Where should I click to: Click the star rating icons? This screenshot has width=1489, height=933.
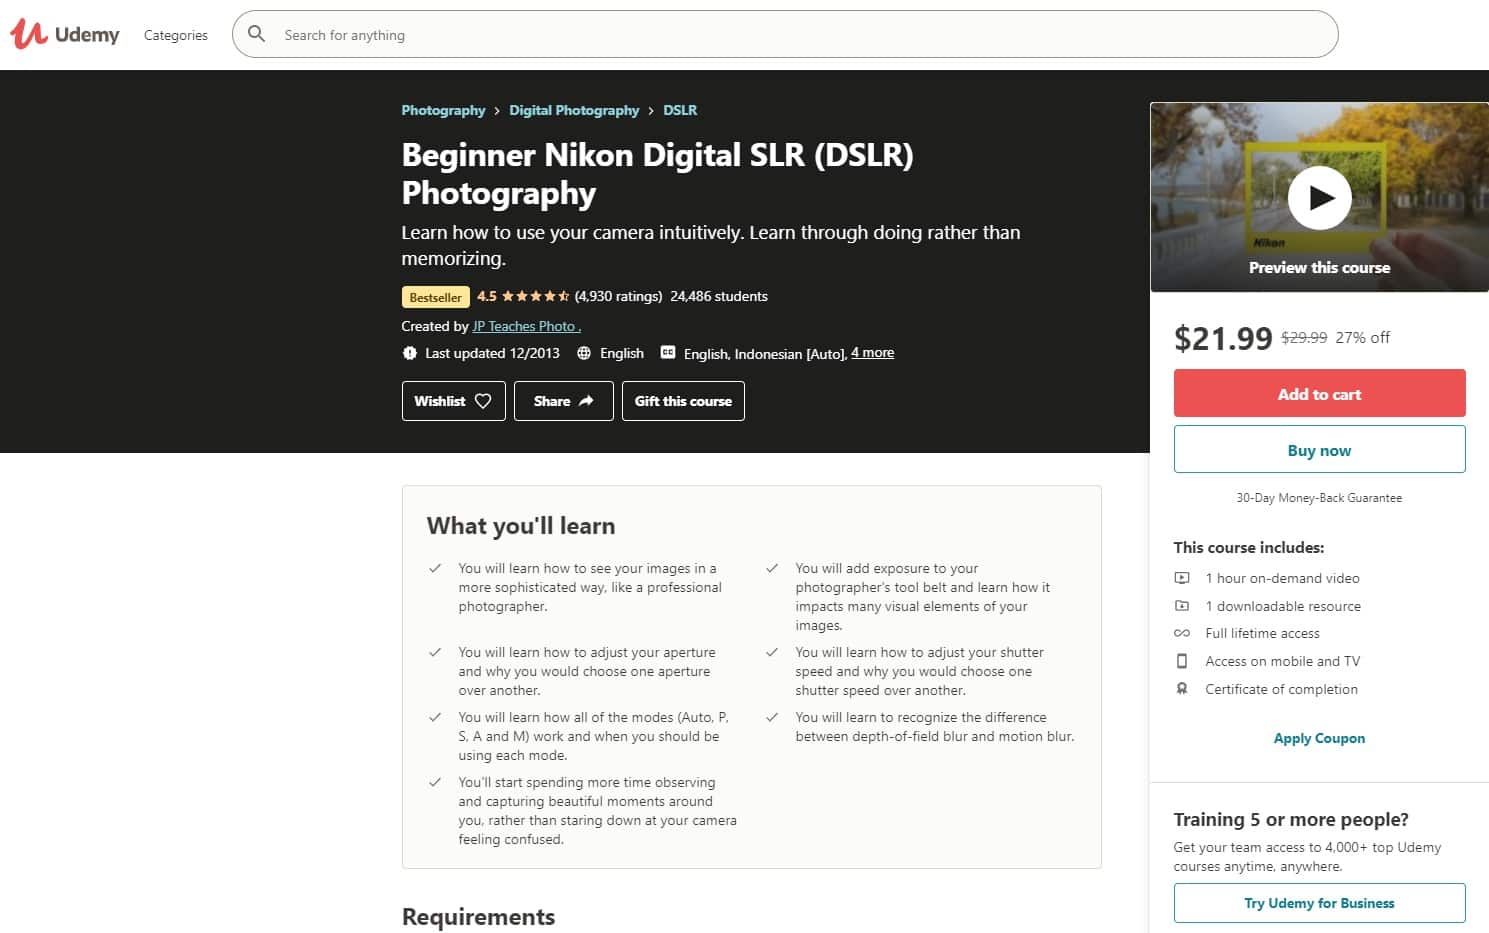[x=535, y=296]
